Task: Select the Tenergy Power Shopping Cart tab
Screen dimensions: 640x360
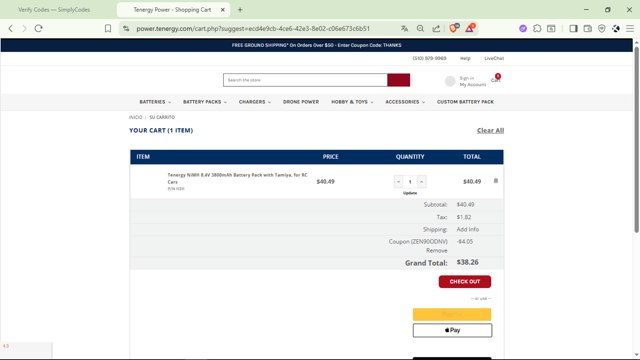Action: click(x=172, y=10)
